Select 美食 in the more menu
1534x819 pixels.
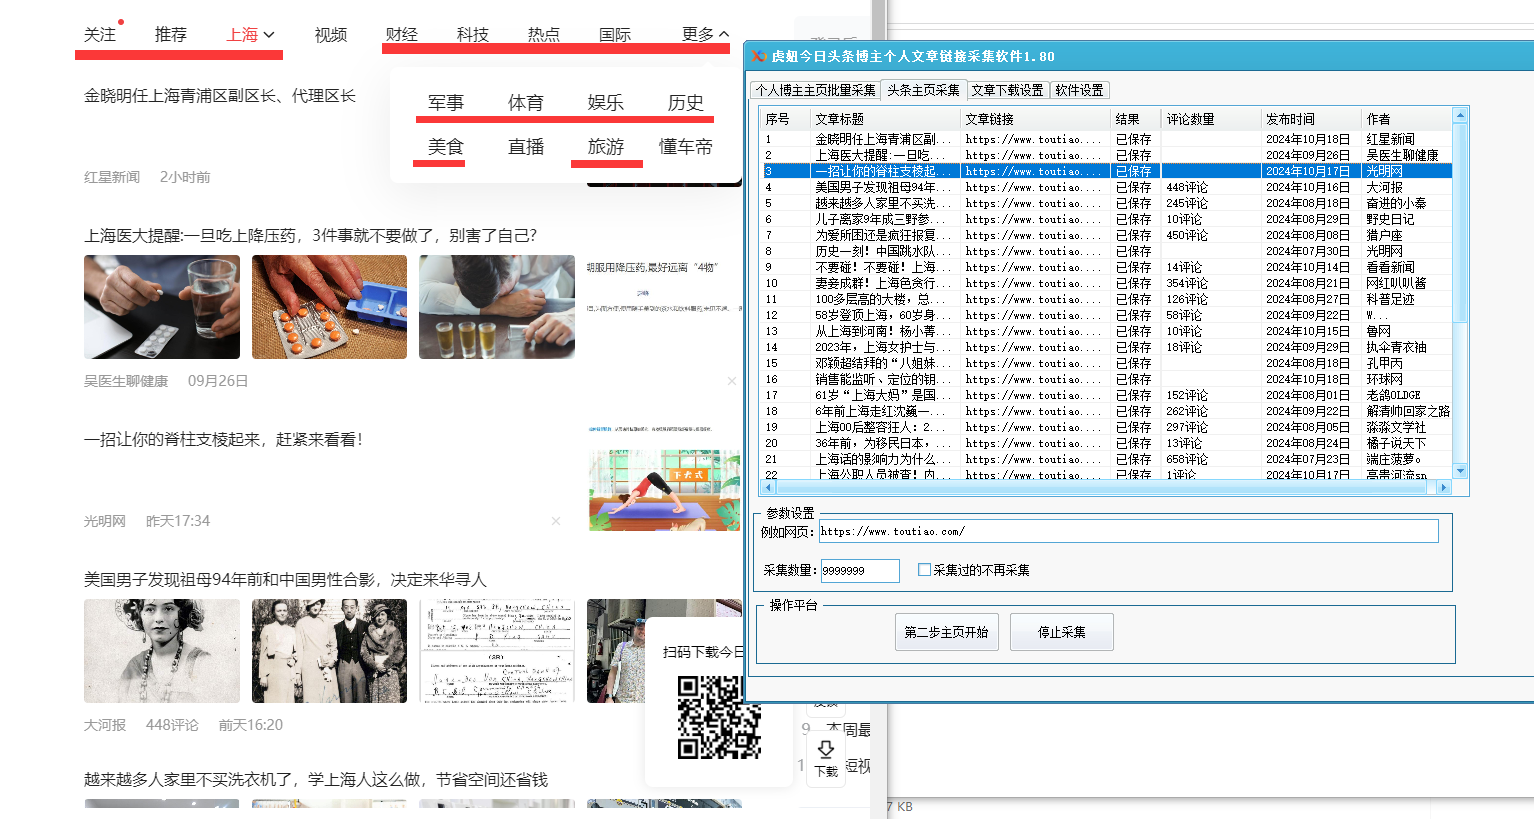pos(446,147)
